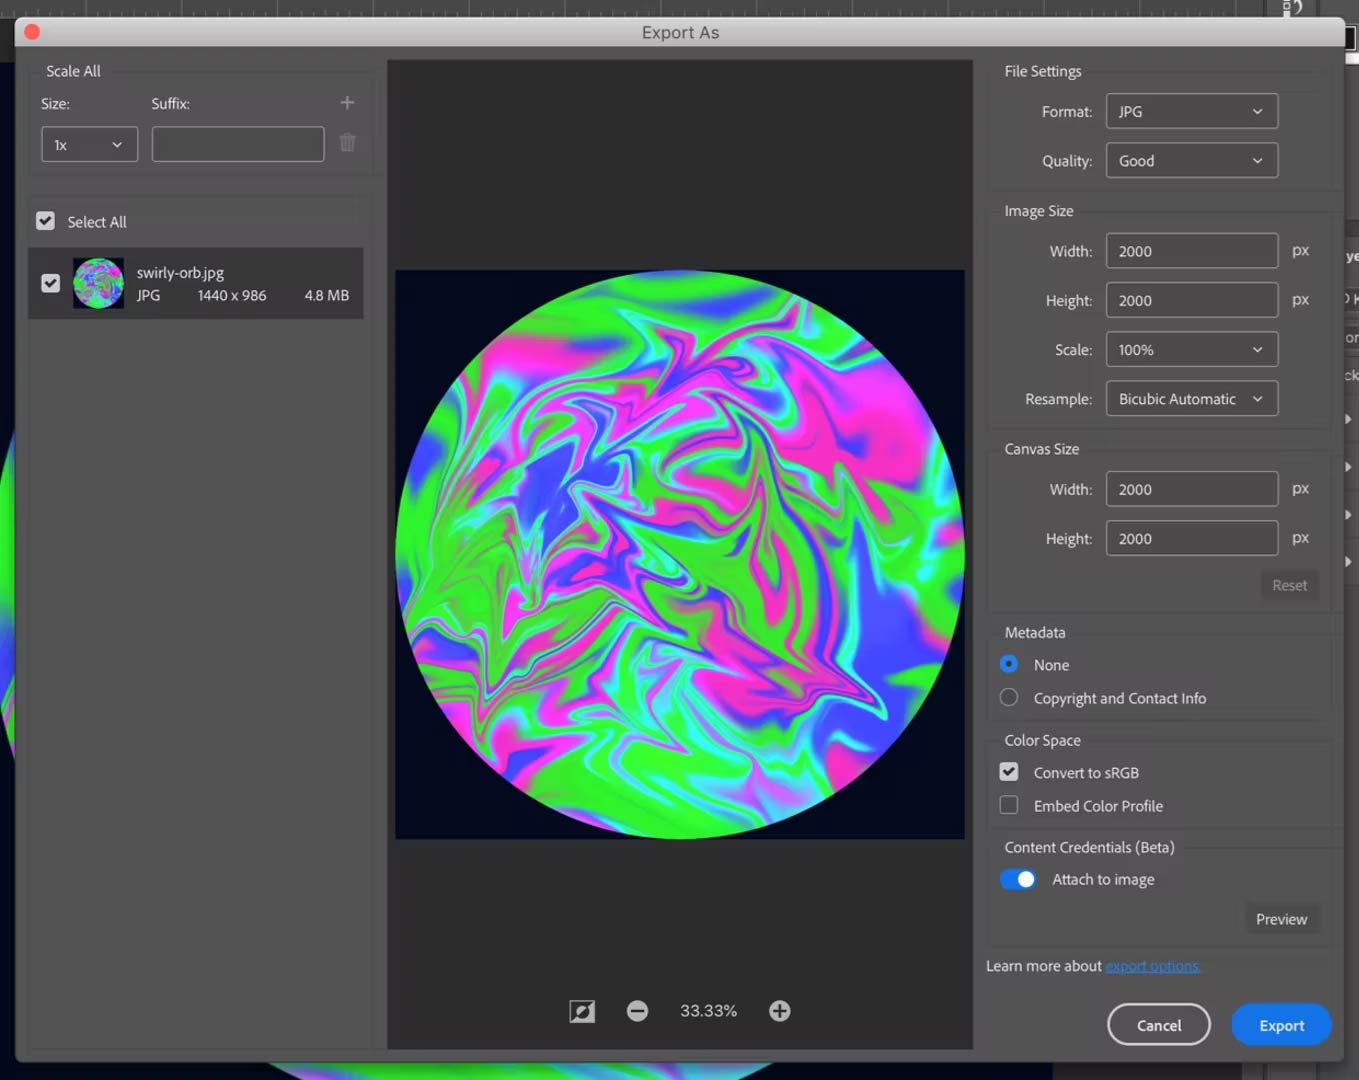The image size is (1359, 1080).
Task: Toggle off Attach to image
Action: click(1018, 879)
